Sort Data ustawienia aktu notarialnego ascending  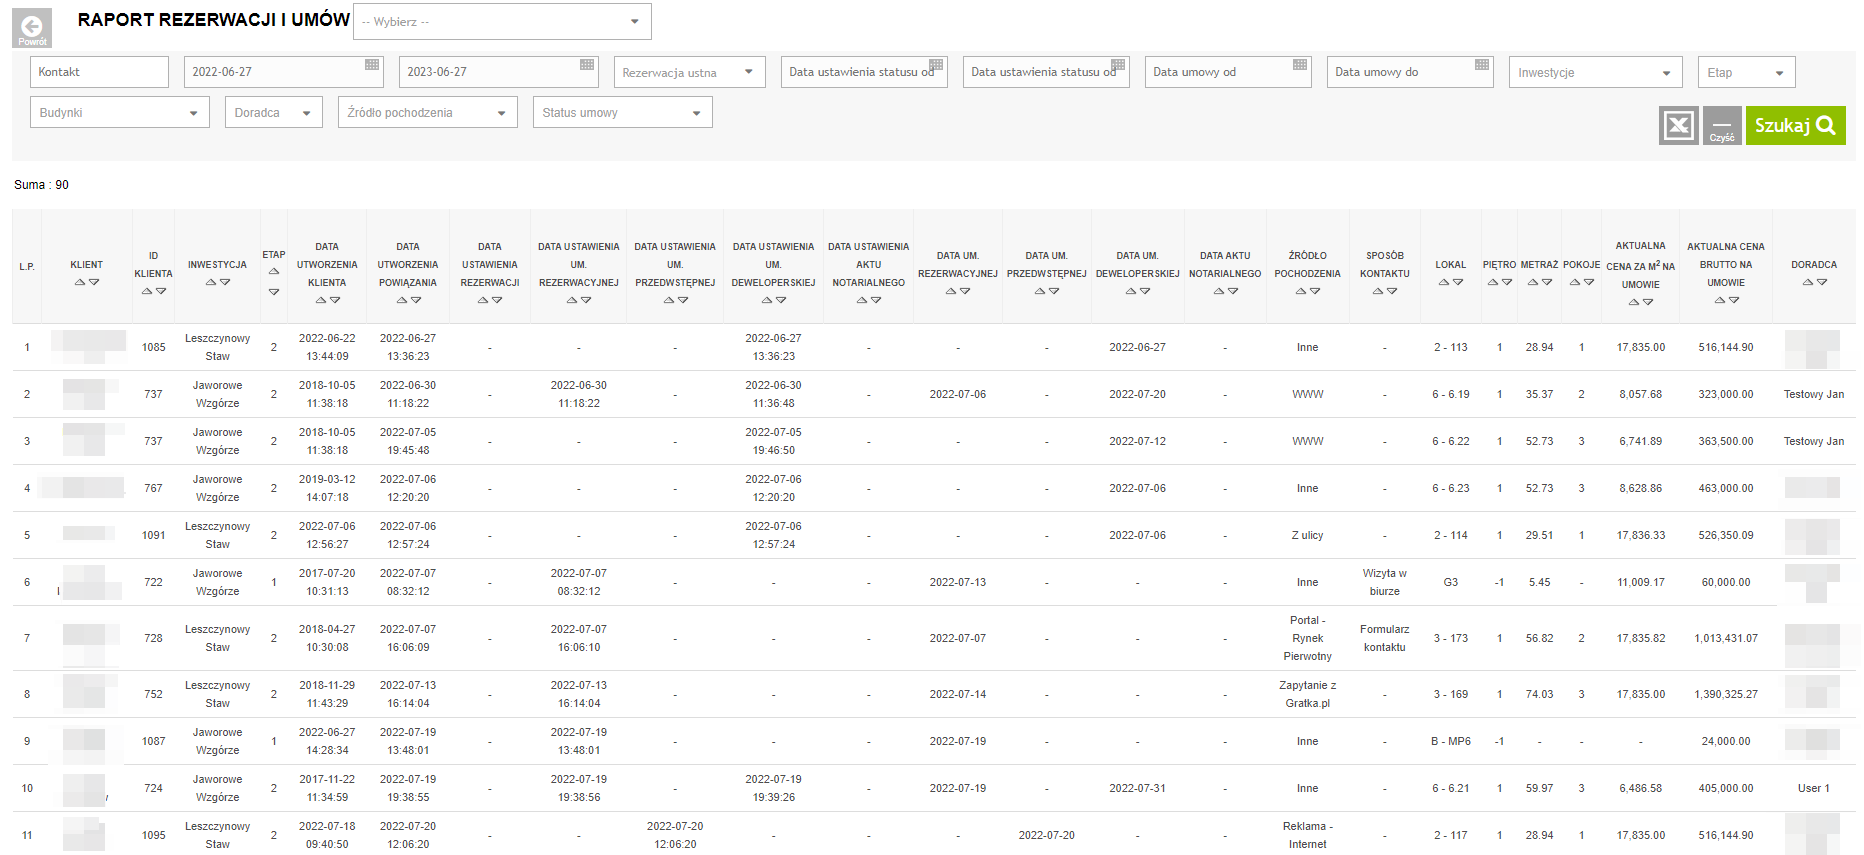pyautogui.click(x=862, y=300)
